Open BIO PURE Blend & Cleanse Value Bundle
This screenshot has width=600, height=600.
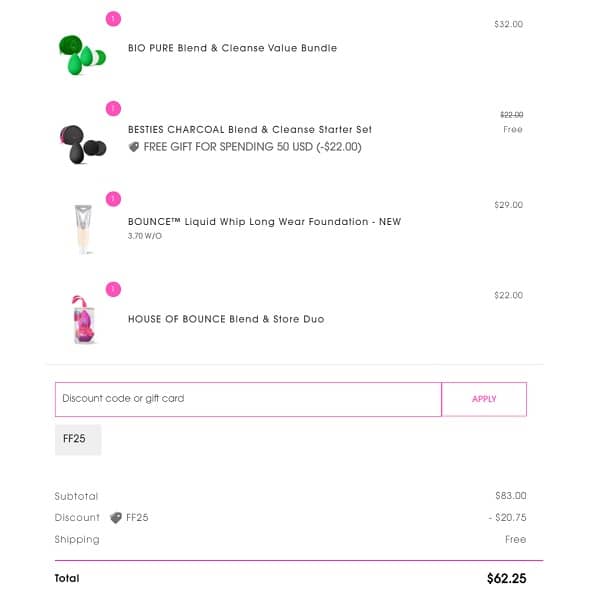(232, 48)
